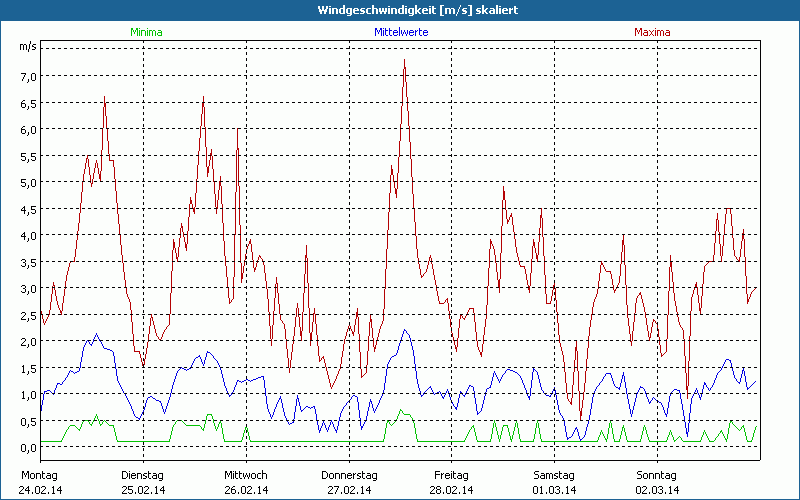
Task: Select the Donnerstag day label
Action: (349, 475)
